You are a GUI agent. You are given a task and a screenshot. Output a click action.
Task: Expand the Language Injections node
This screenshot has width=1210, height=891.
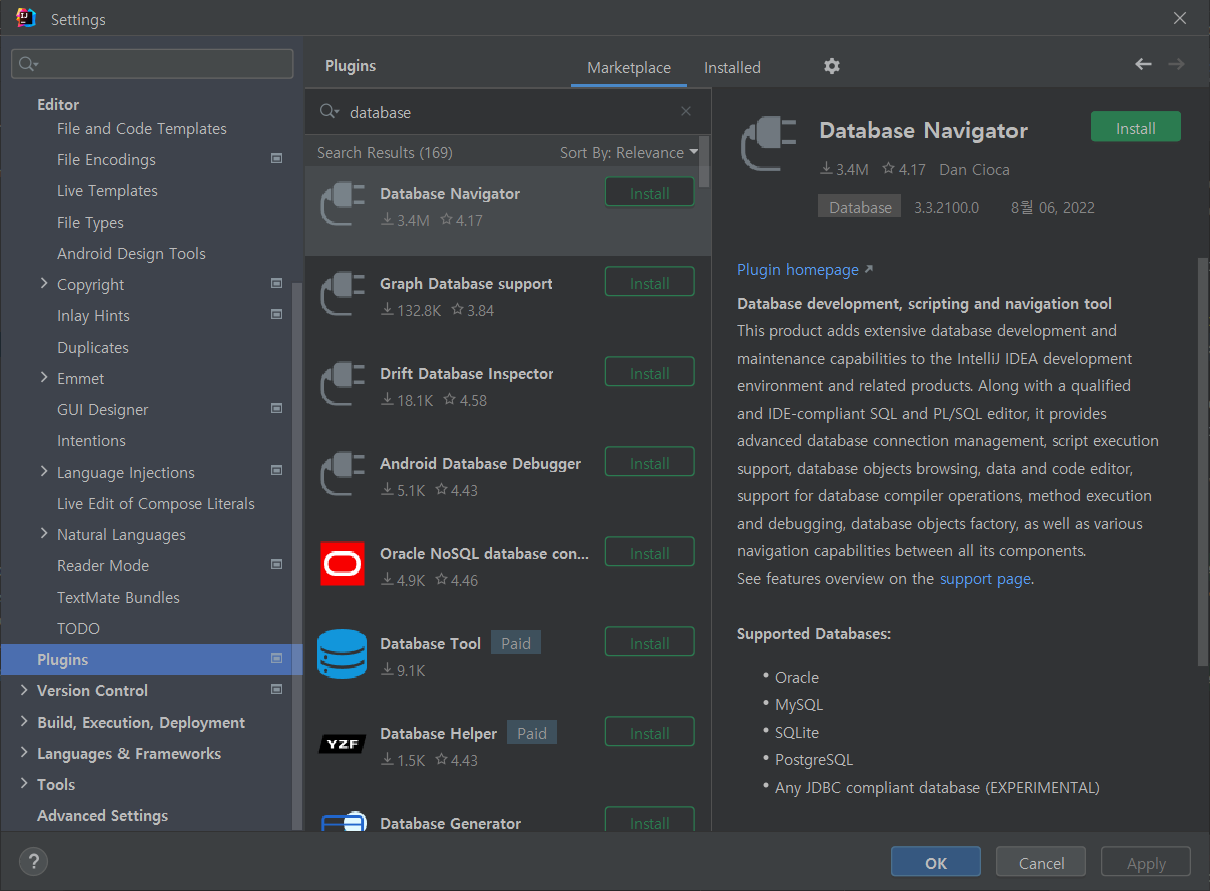(x=44, y=472)
